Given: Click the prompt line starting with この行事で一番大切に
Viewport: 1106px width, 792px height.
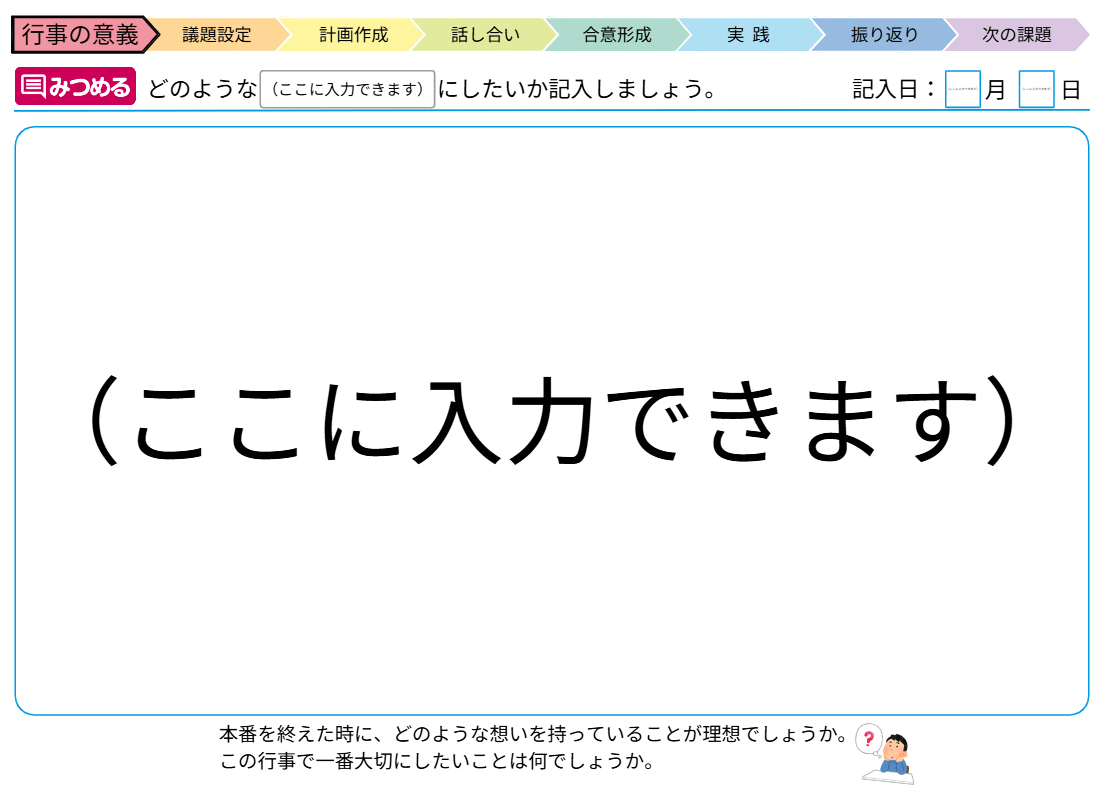Looking at the screenshot, I should coord(437,762).
